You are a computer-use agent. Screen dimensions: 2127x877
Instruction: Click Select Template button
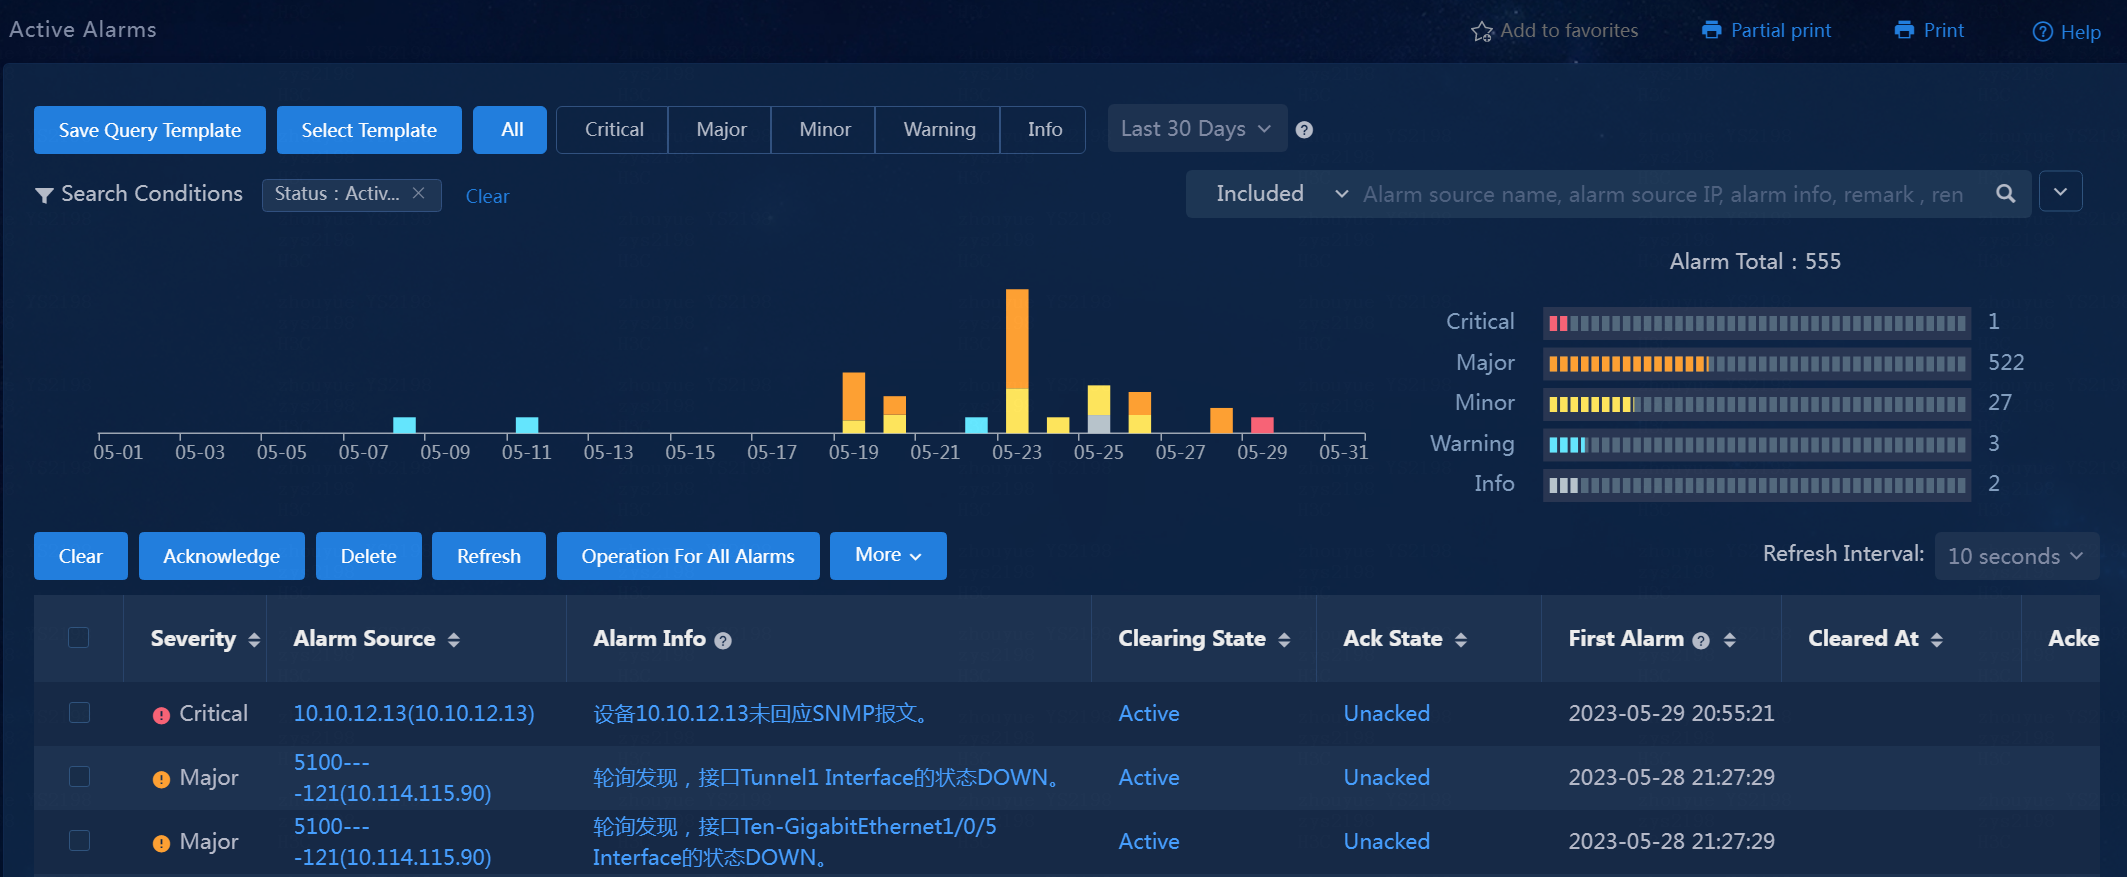click(x=369, y=130)
